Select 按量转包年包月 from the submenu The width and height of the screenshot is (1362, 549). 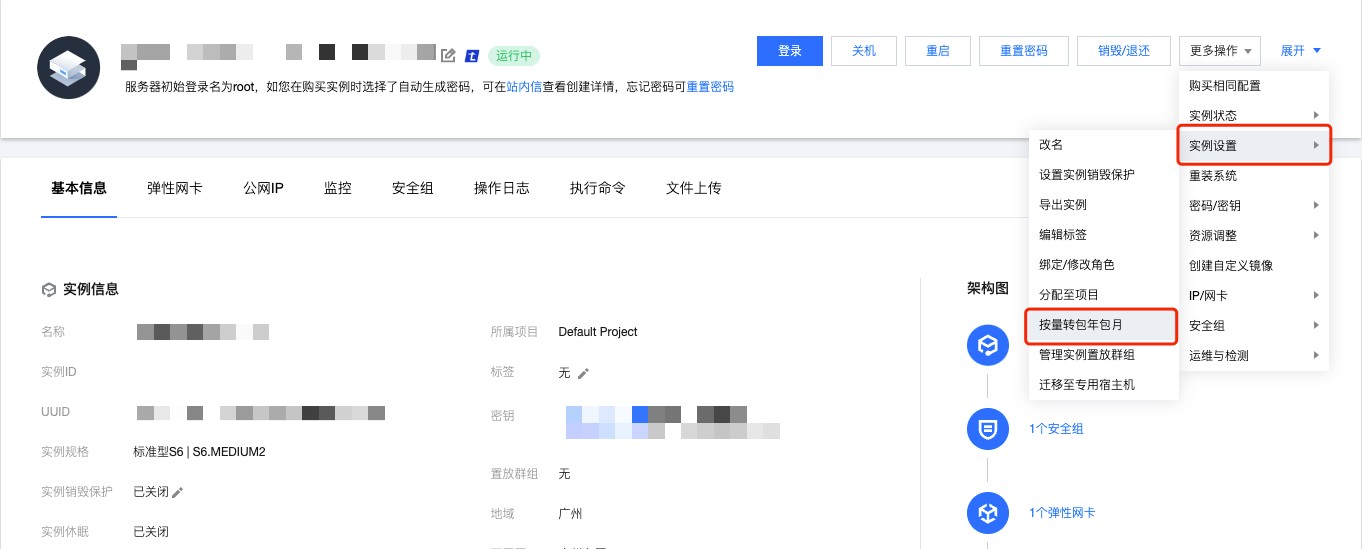click(x=1081, y=325)
